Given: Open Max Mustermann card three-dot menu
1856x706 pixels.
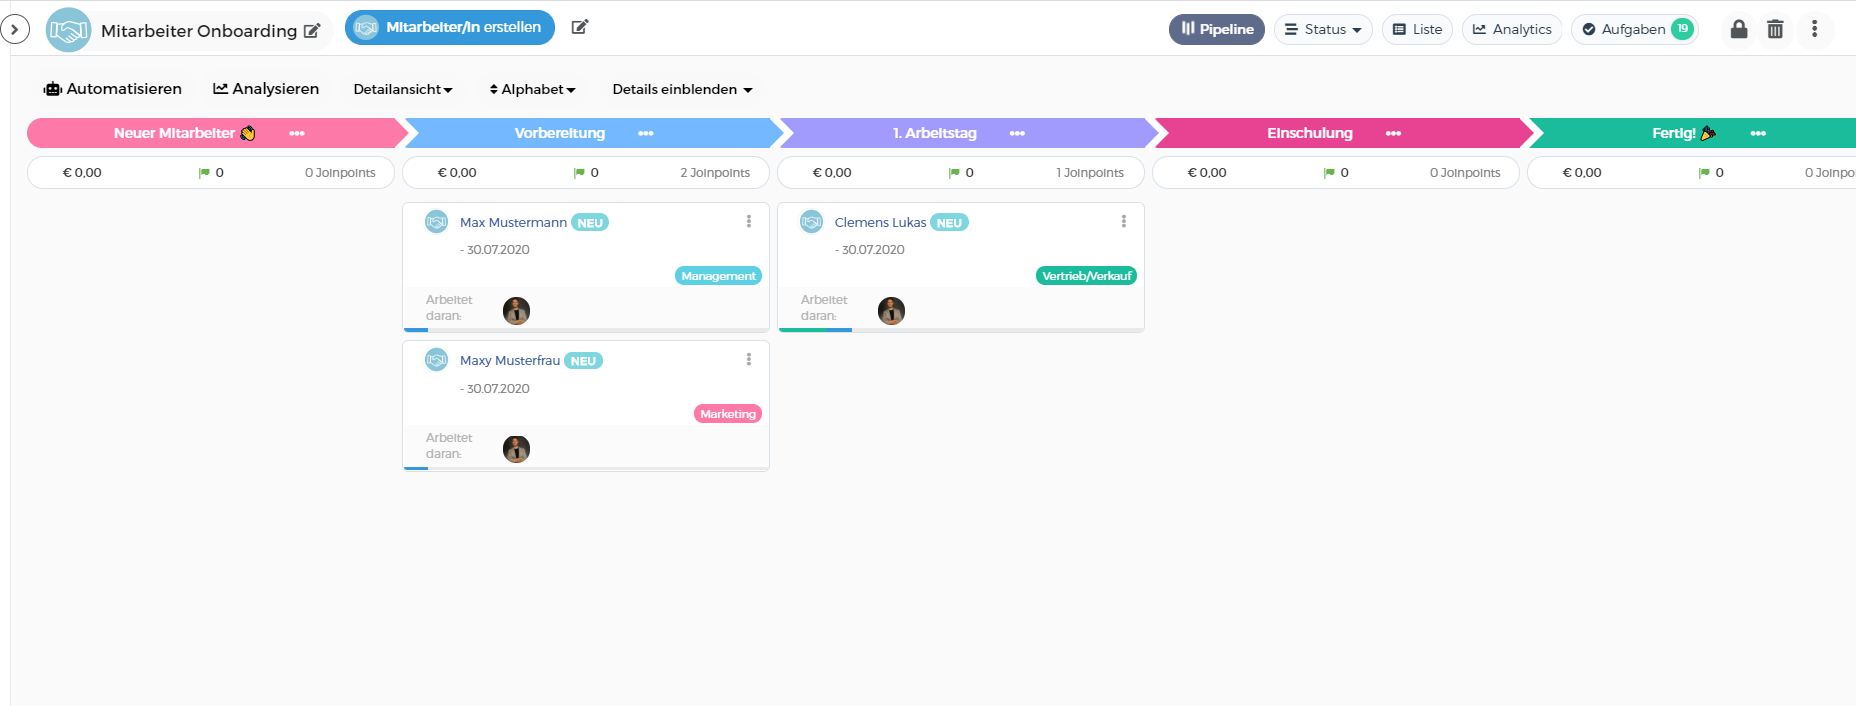Looking at the screenshot, I should click(748, 221).
